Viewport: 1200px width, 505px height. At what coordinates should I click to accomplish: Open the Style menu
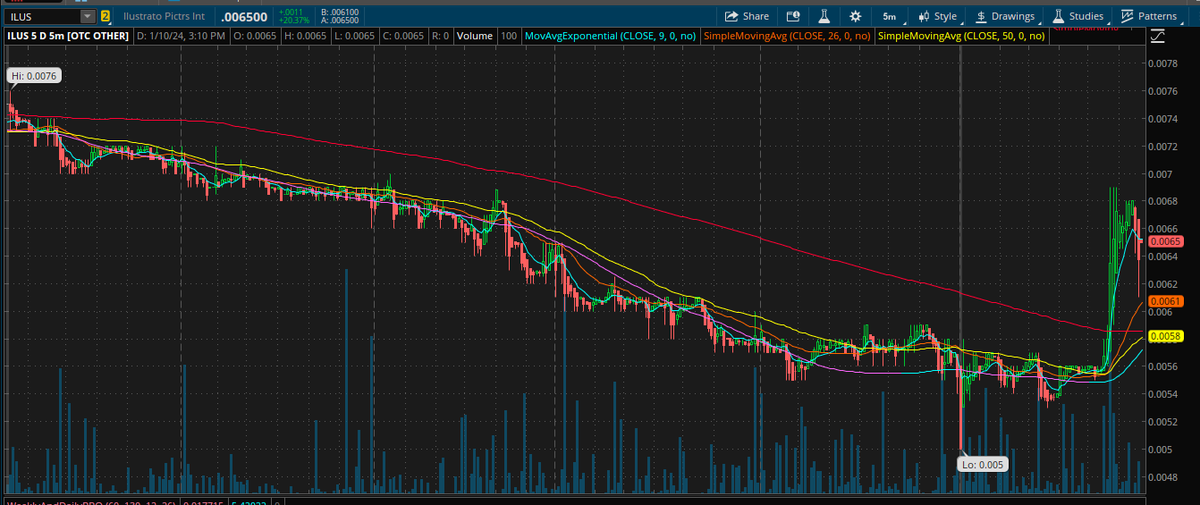click(938, 16)
